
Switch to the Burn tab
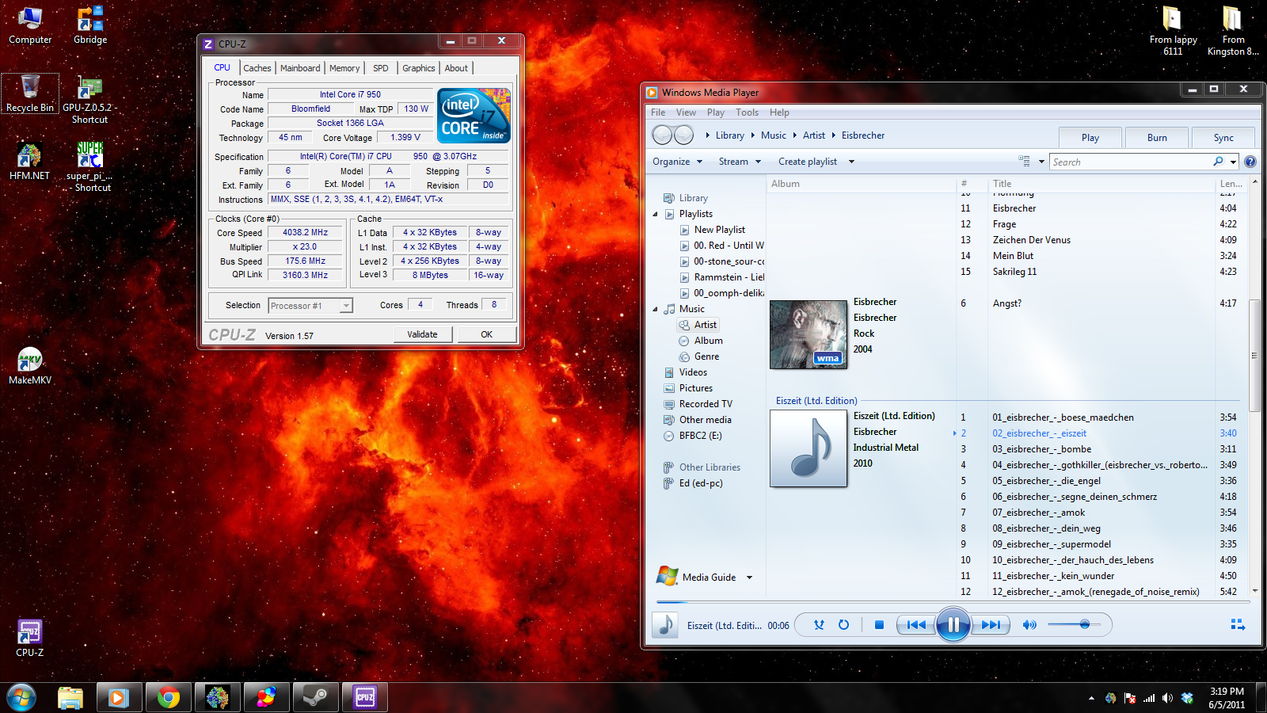coord(1157,138)
